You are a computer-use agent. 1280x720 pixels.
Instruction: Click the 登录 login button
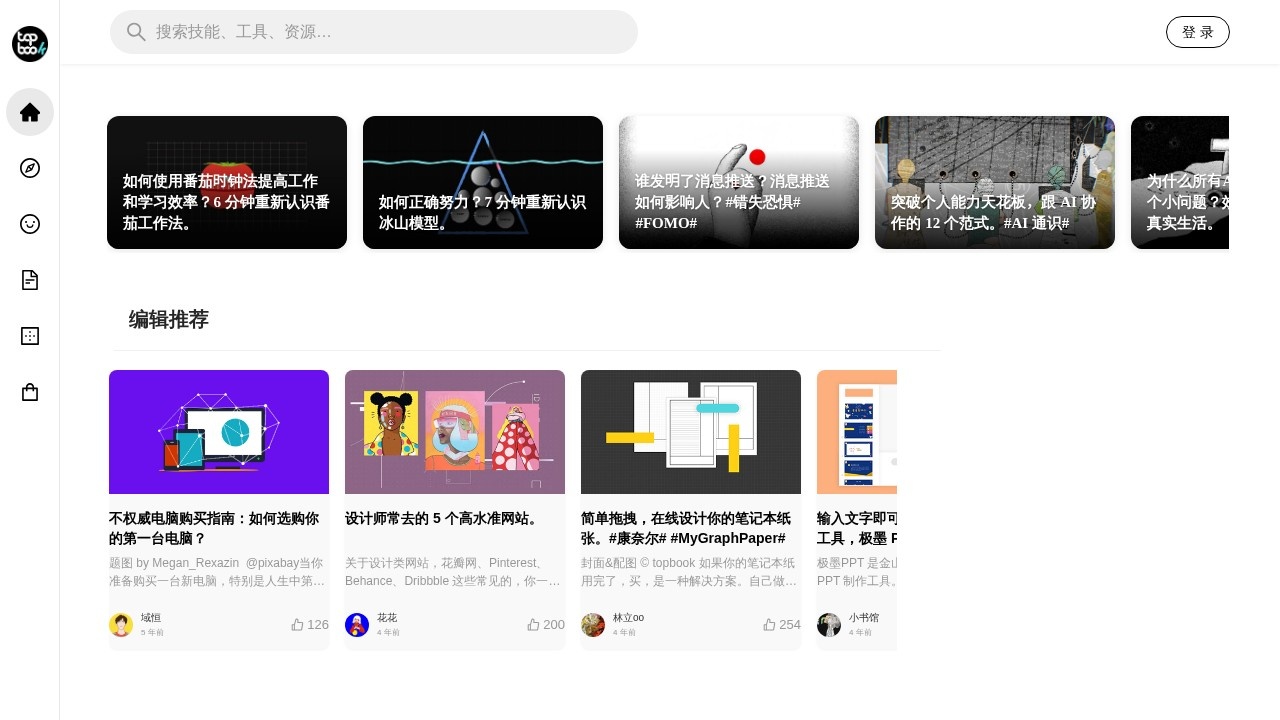tap(1197, 32)
